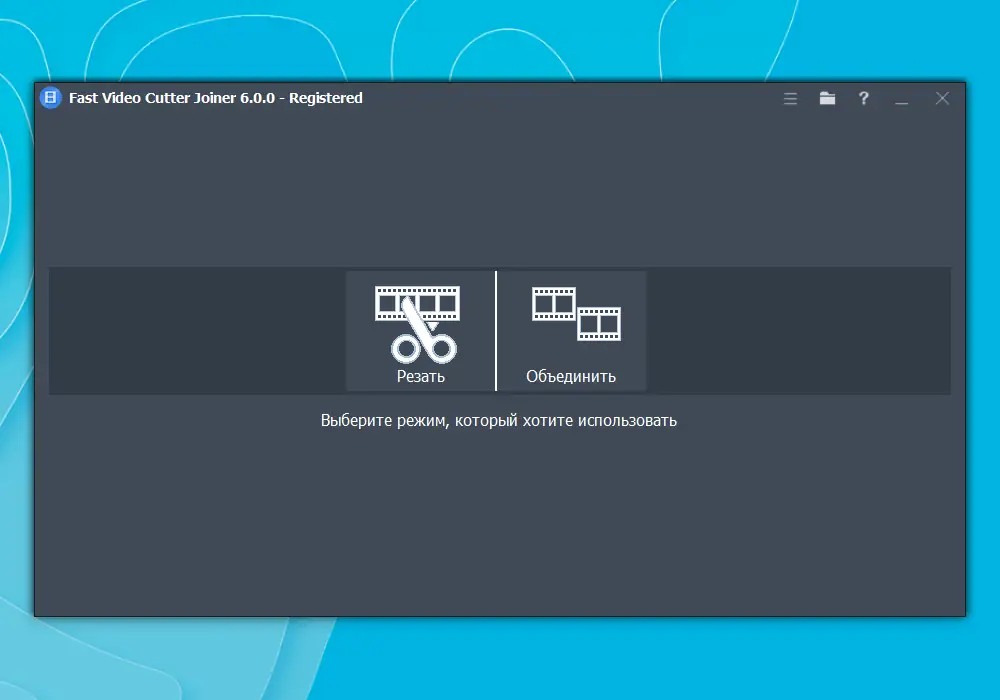Click the 'Fast Video Cutter Joiner 6.0.0 - Registered' title

pyautogui.click(x=216, y=98)
